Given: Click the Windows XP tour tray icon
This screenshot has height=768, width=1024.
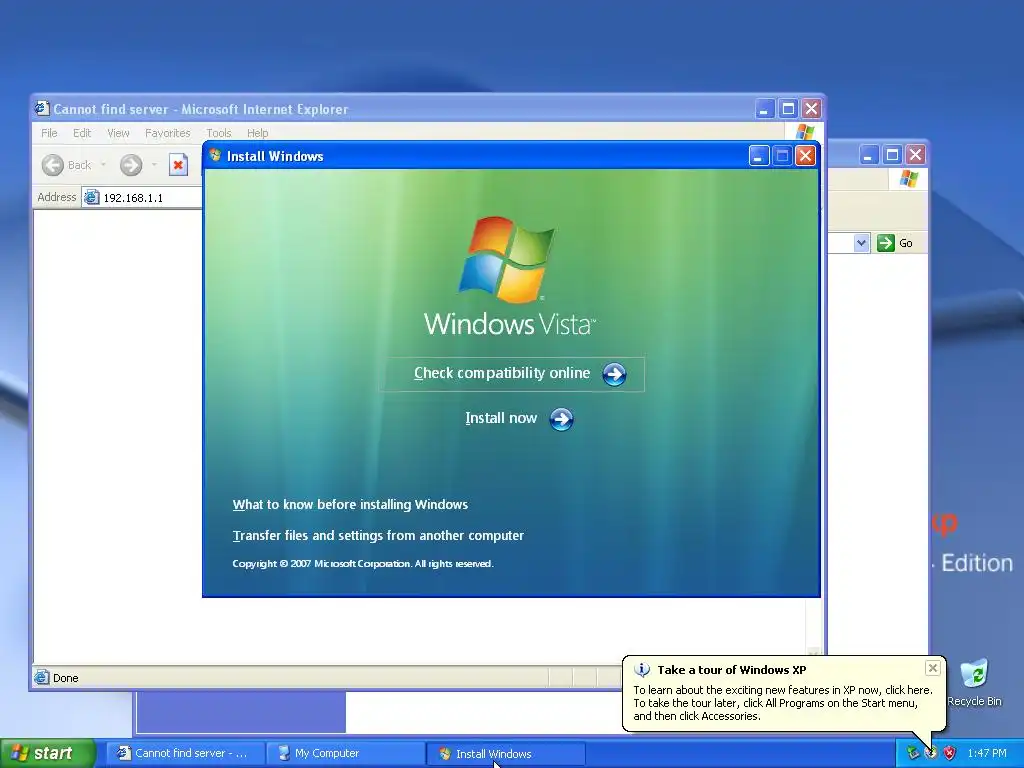Looking at the screenshot, I should 931,753.
